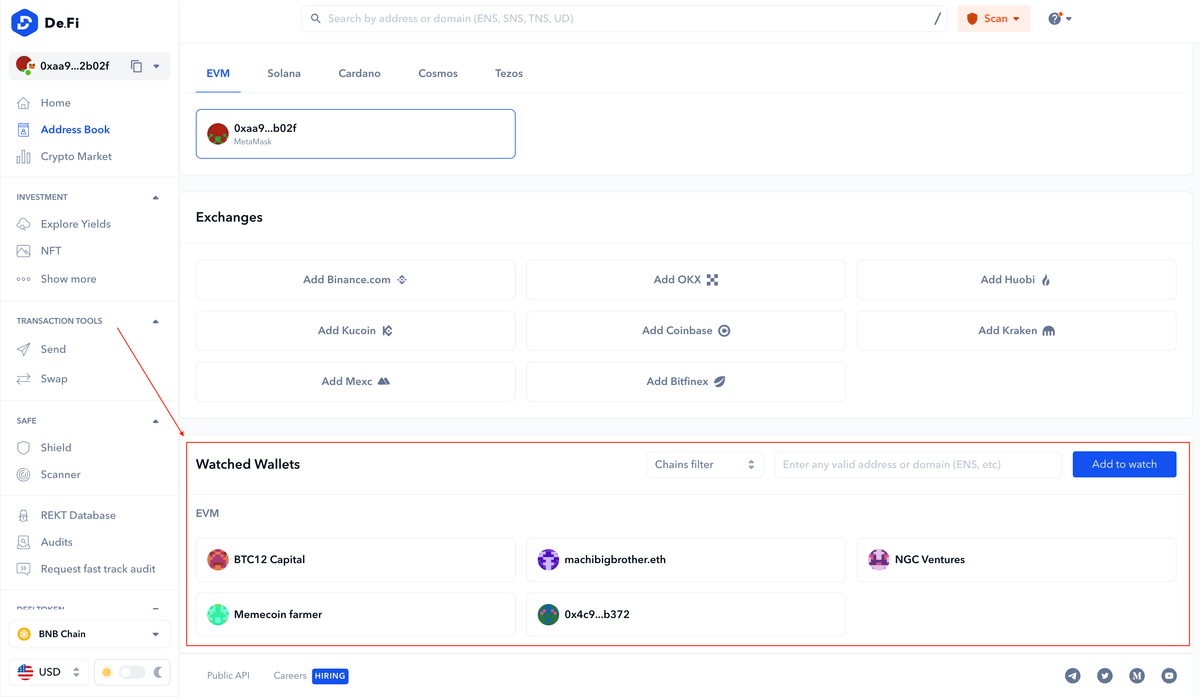Switch to the Solana tab

pos(284,74)
